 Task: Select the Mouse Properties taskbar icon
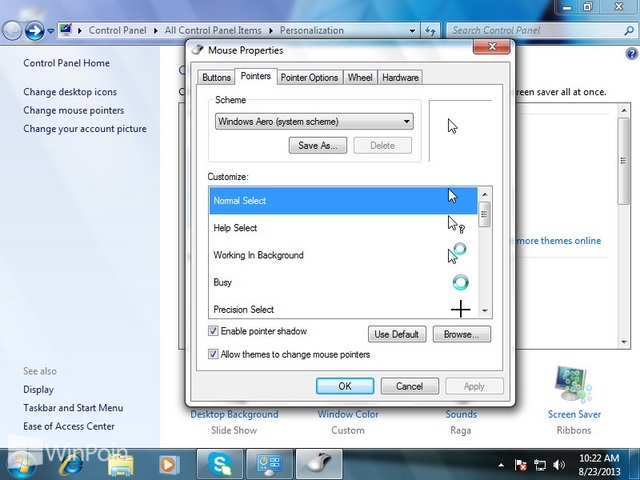click(319, 464)
